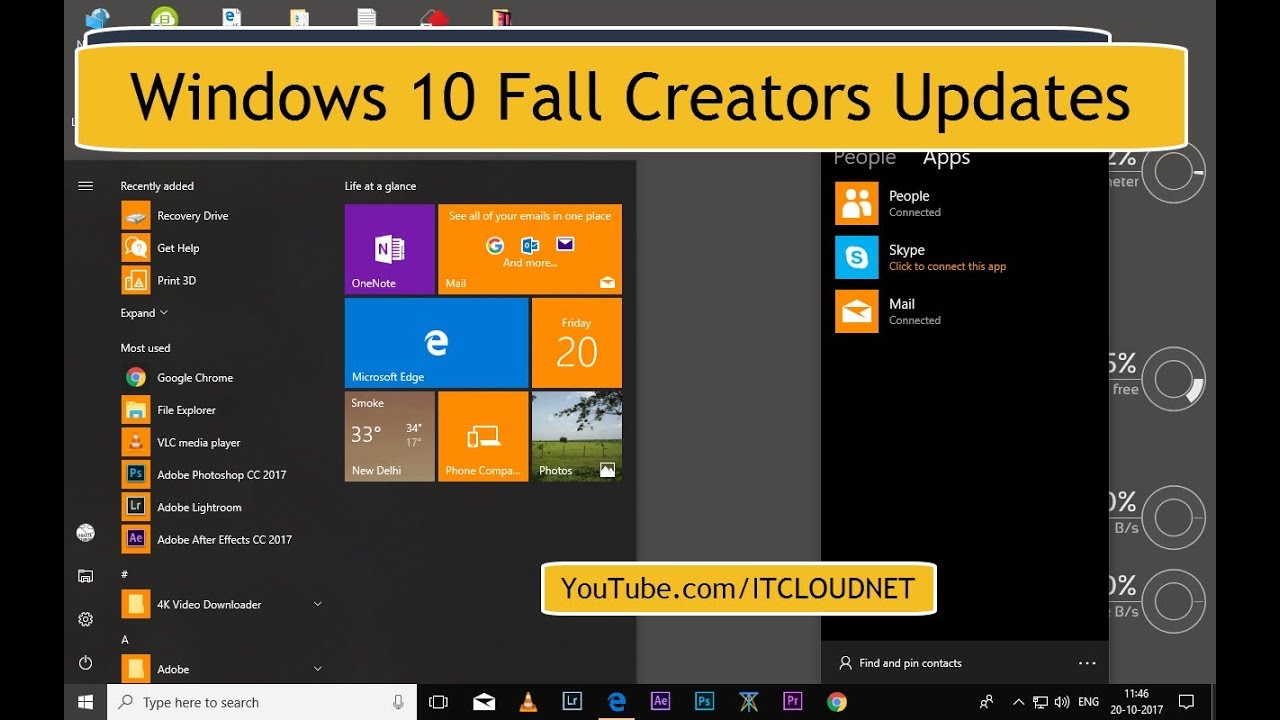Open the Microsoft Edge tile

(436, 343)
